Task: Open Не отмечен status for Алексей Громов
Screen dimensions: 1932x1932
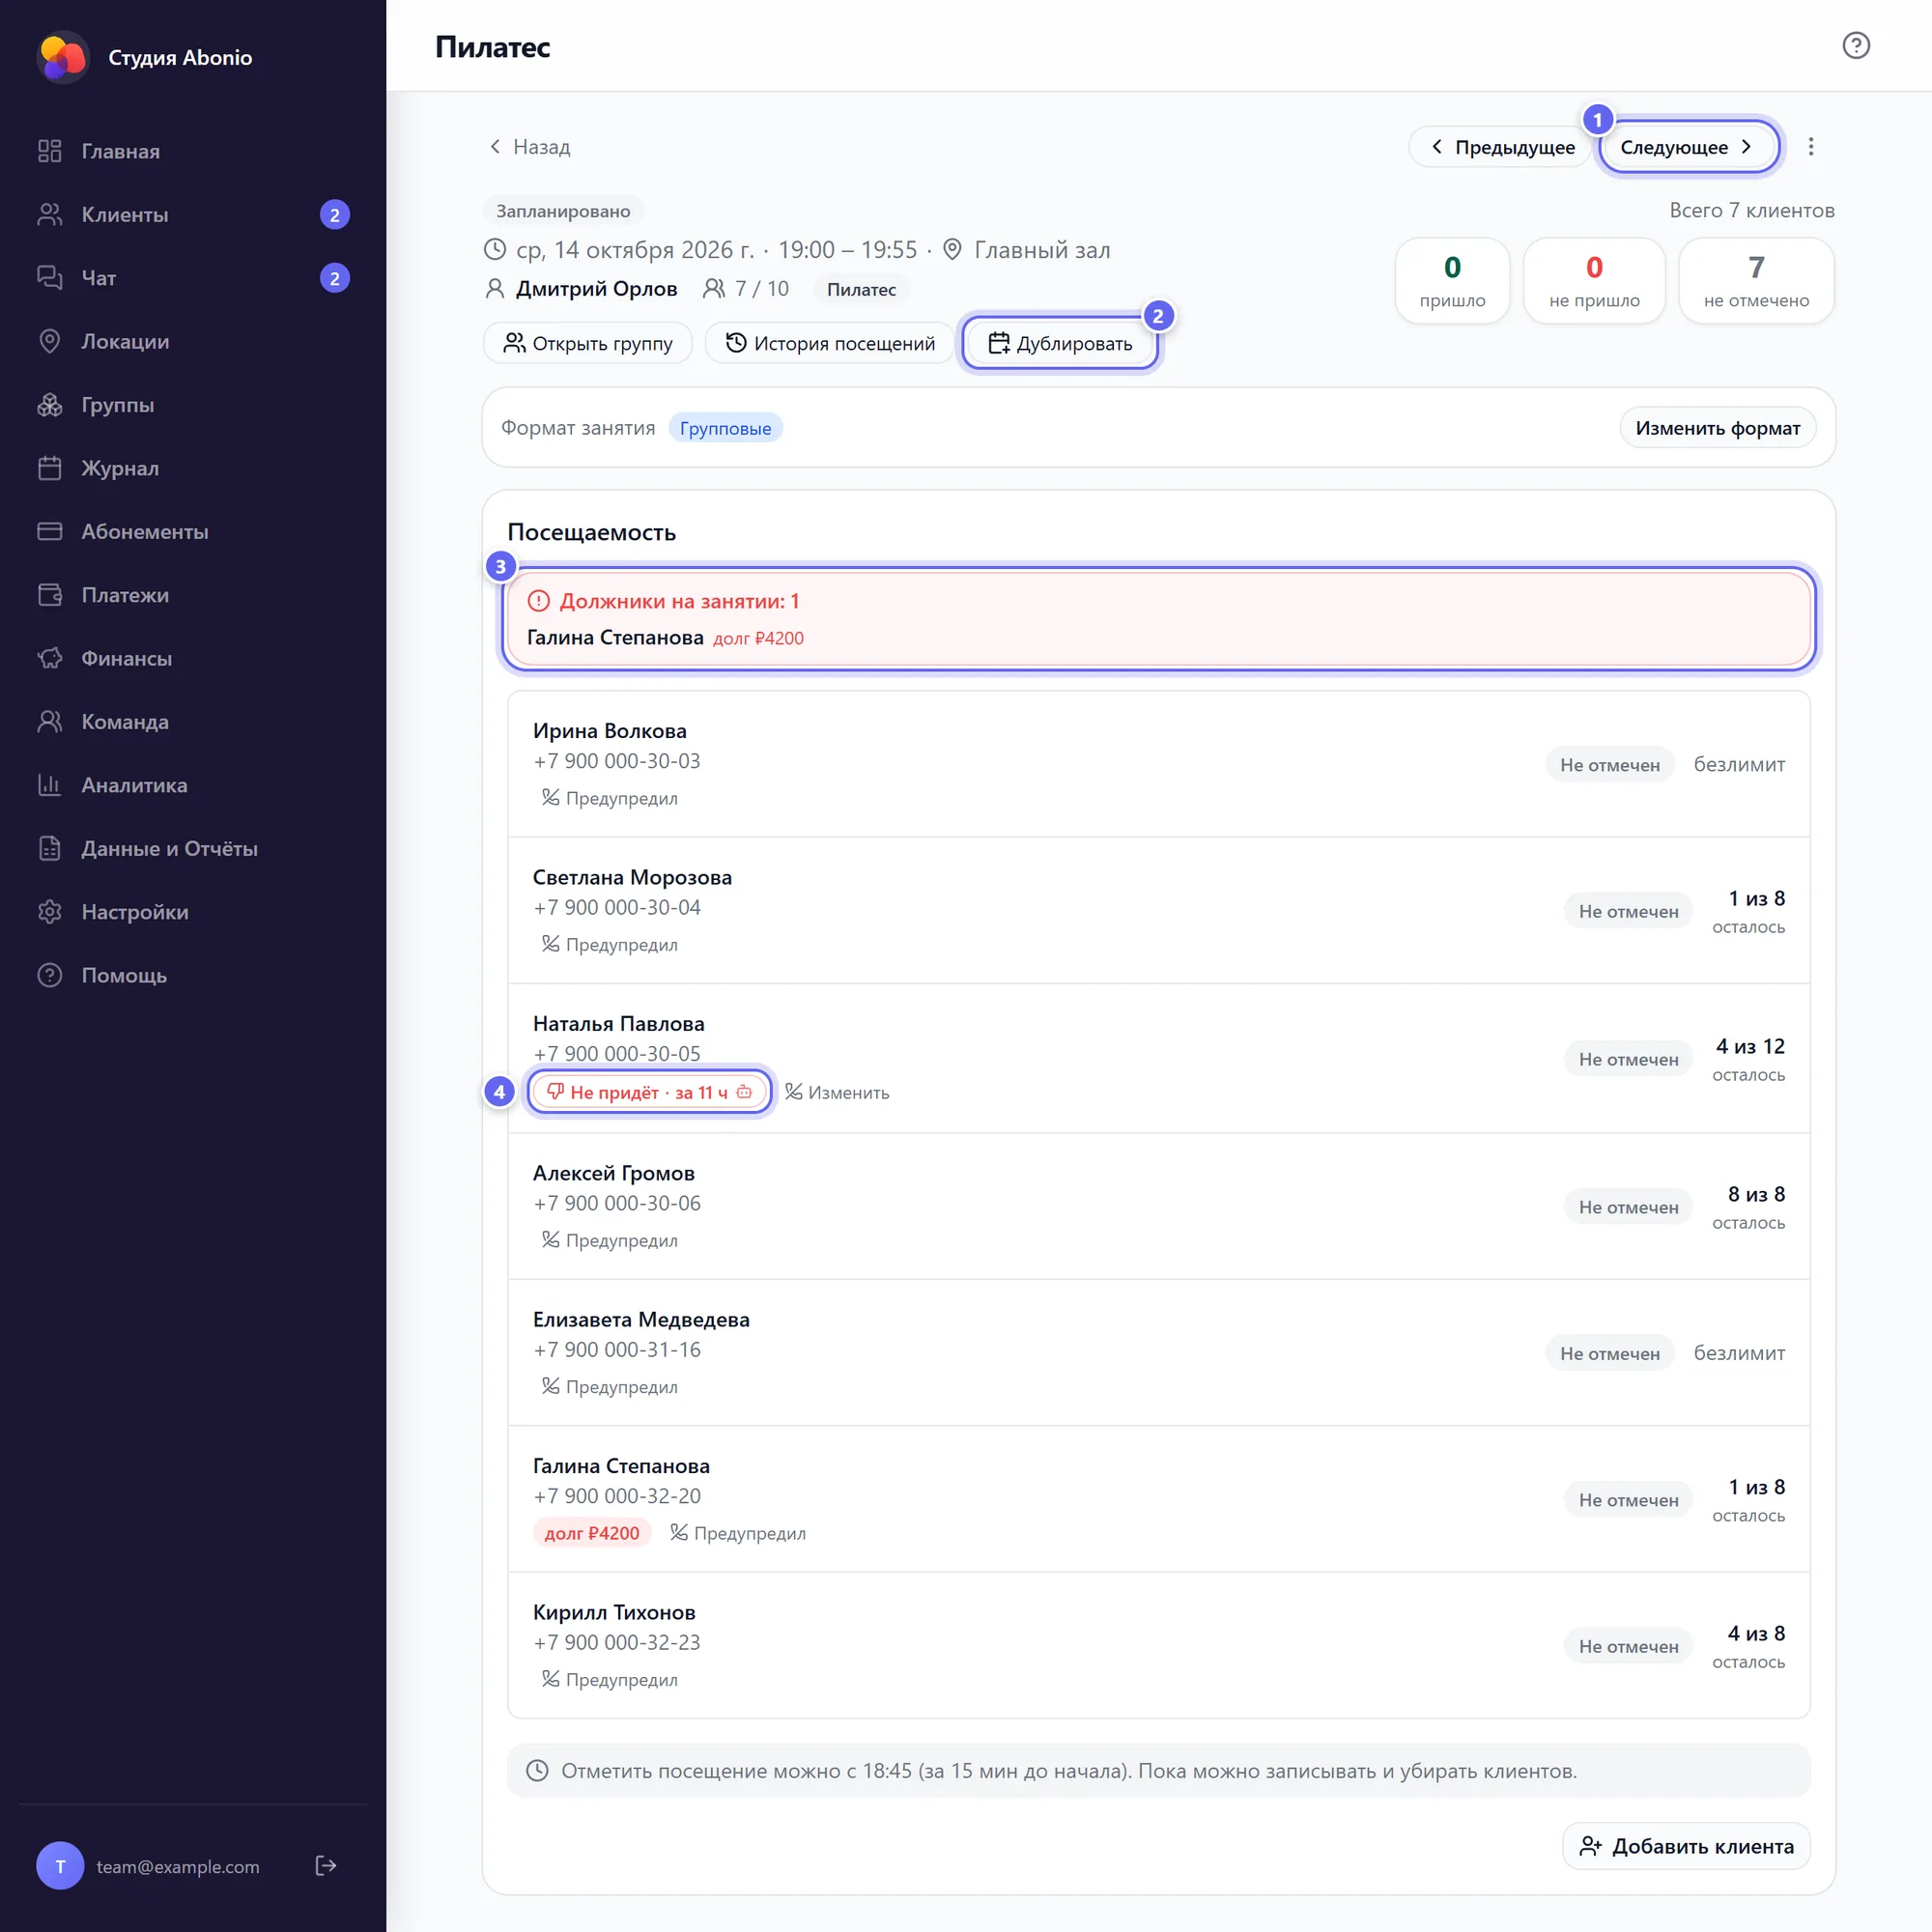Action: pos(1628,1207)
